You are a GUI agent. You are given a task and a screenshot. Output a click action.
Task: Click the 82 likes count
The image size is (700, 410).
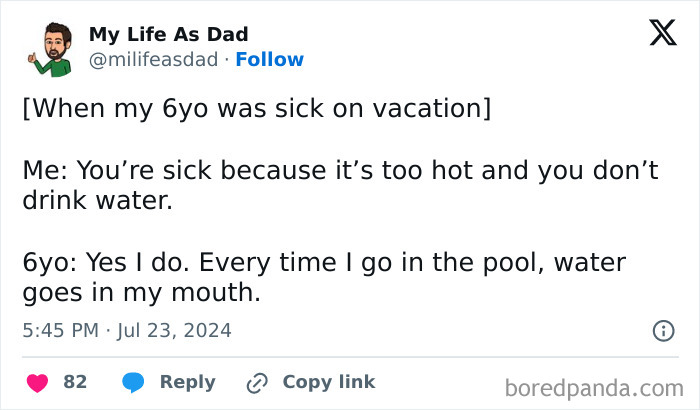point(75,382)
